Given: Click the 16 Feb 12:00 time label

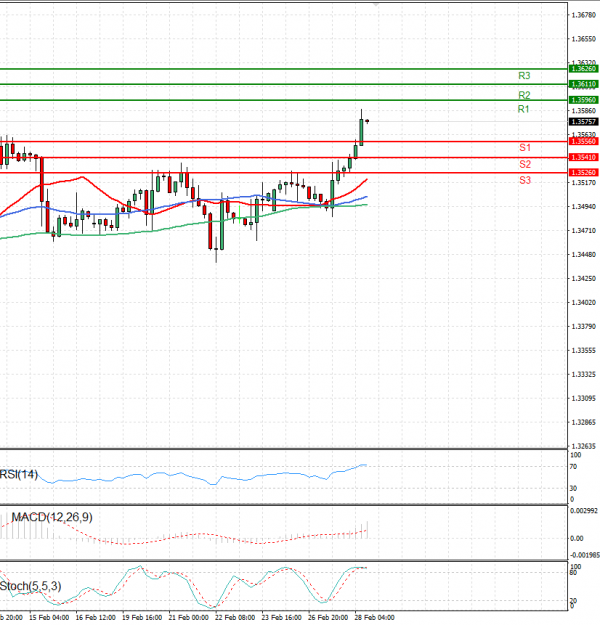Looking at the screenshot, I should point(96,617).
